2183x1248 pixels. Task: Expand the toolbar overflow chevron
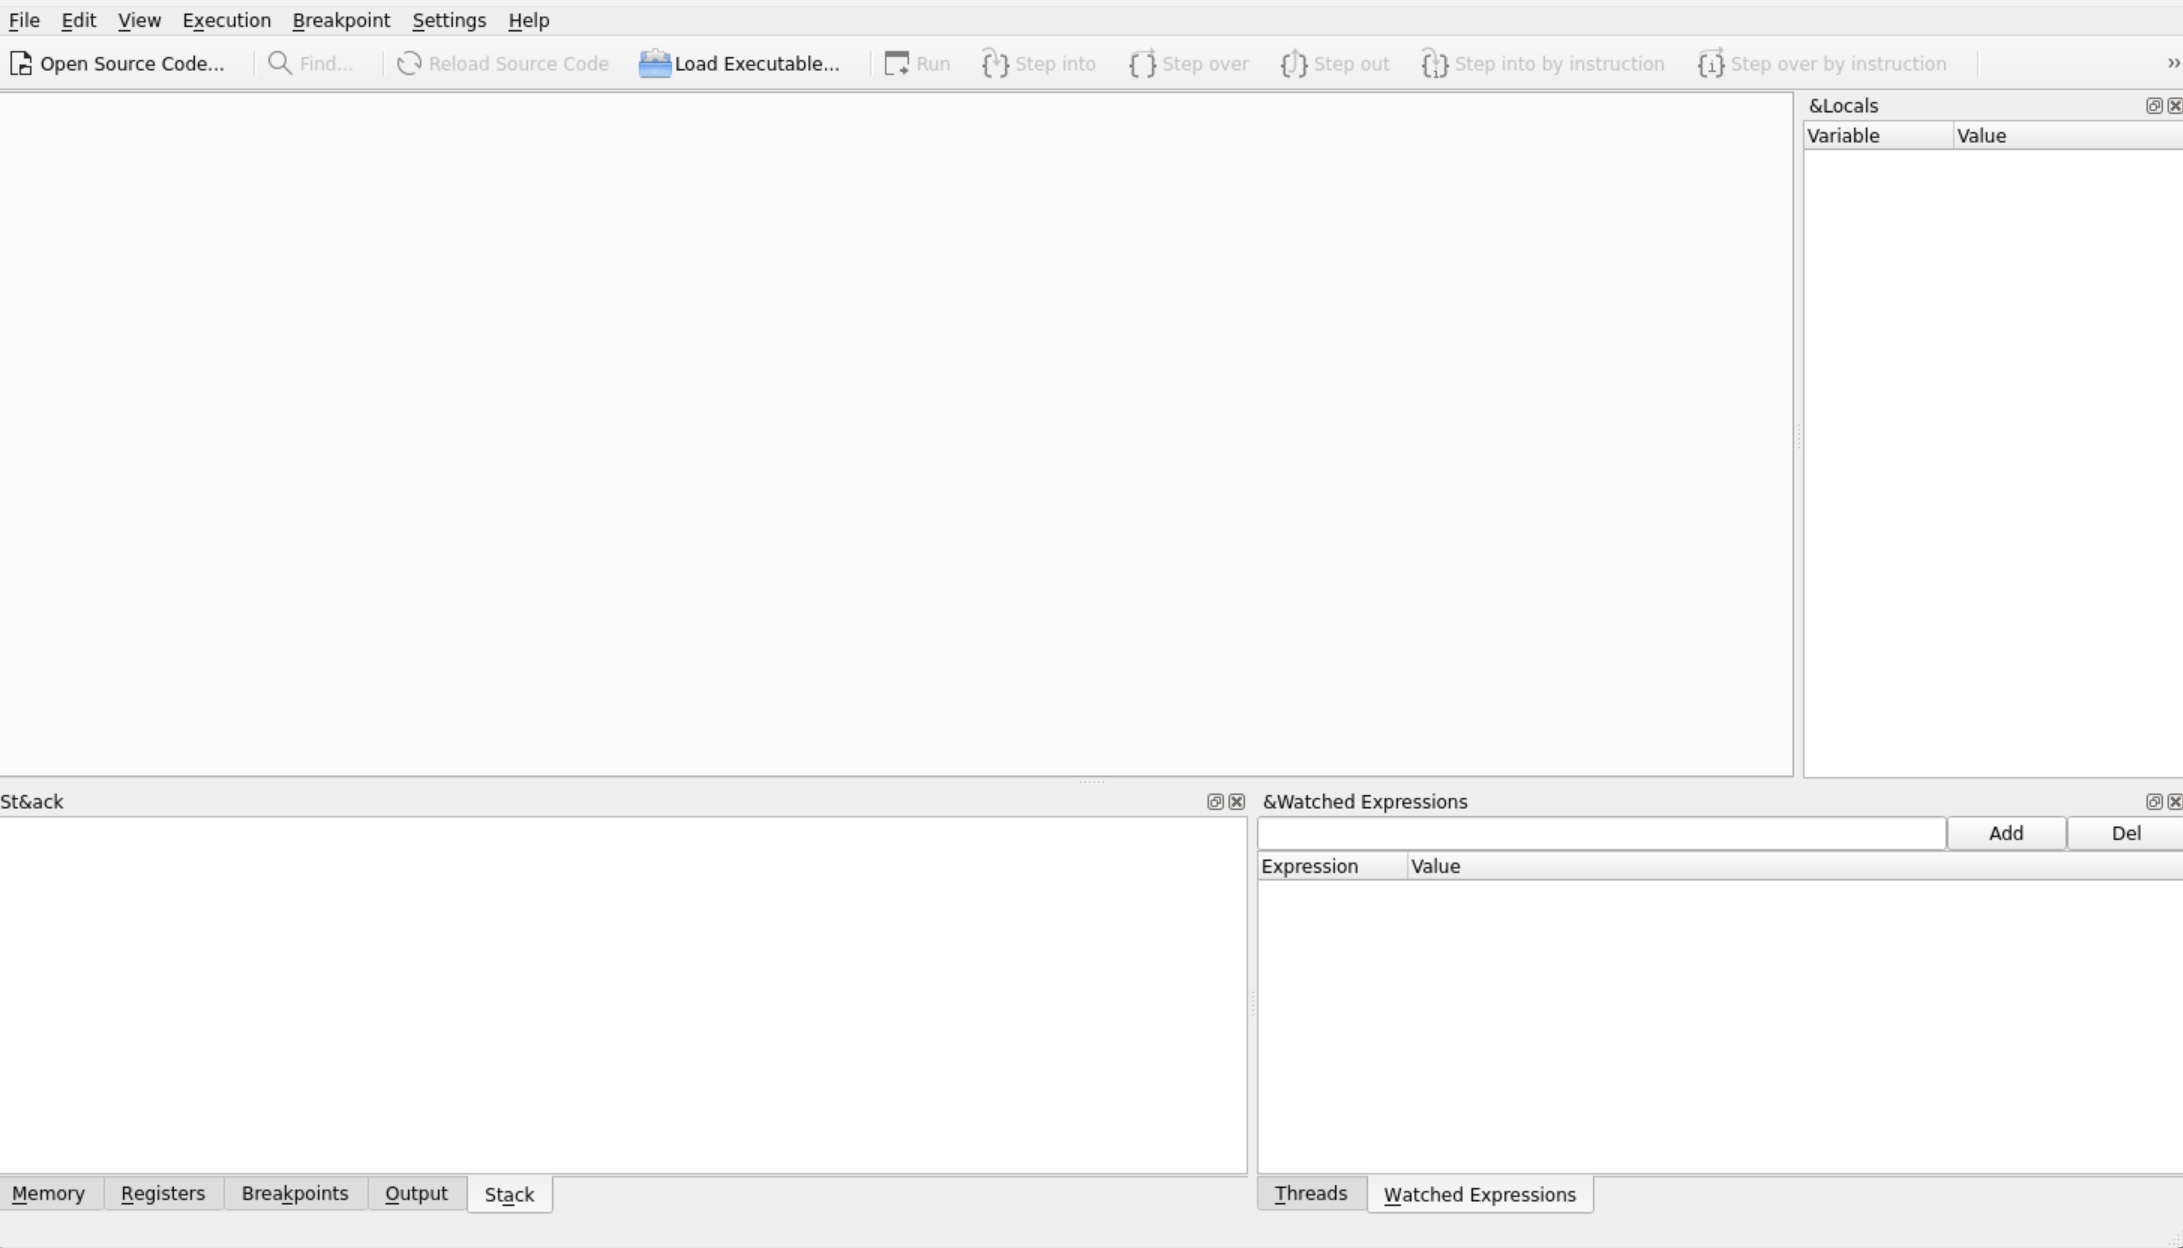click(2173, 64)
